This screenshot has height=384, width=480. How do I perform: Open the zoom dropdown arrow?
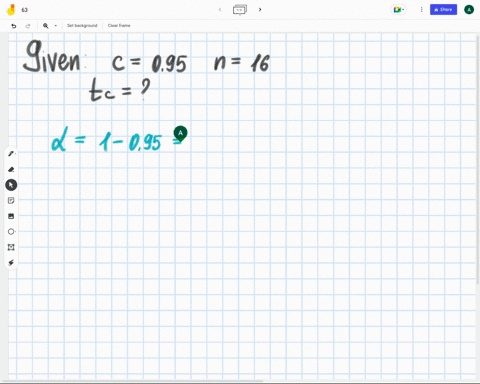pos(56,26)
